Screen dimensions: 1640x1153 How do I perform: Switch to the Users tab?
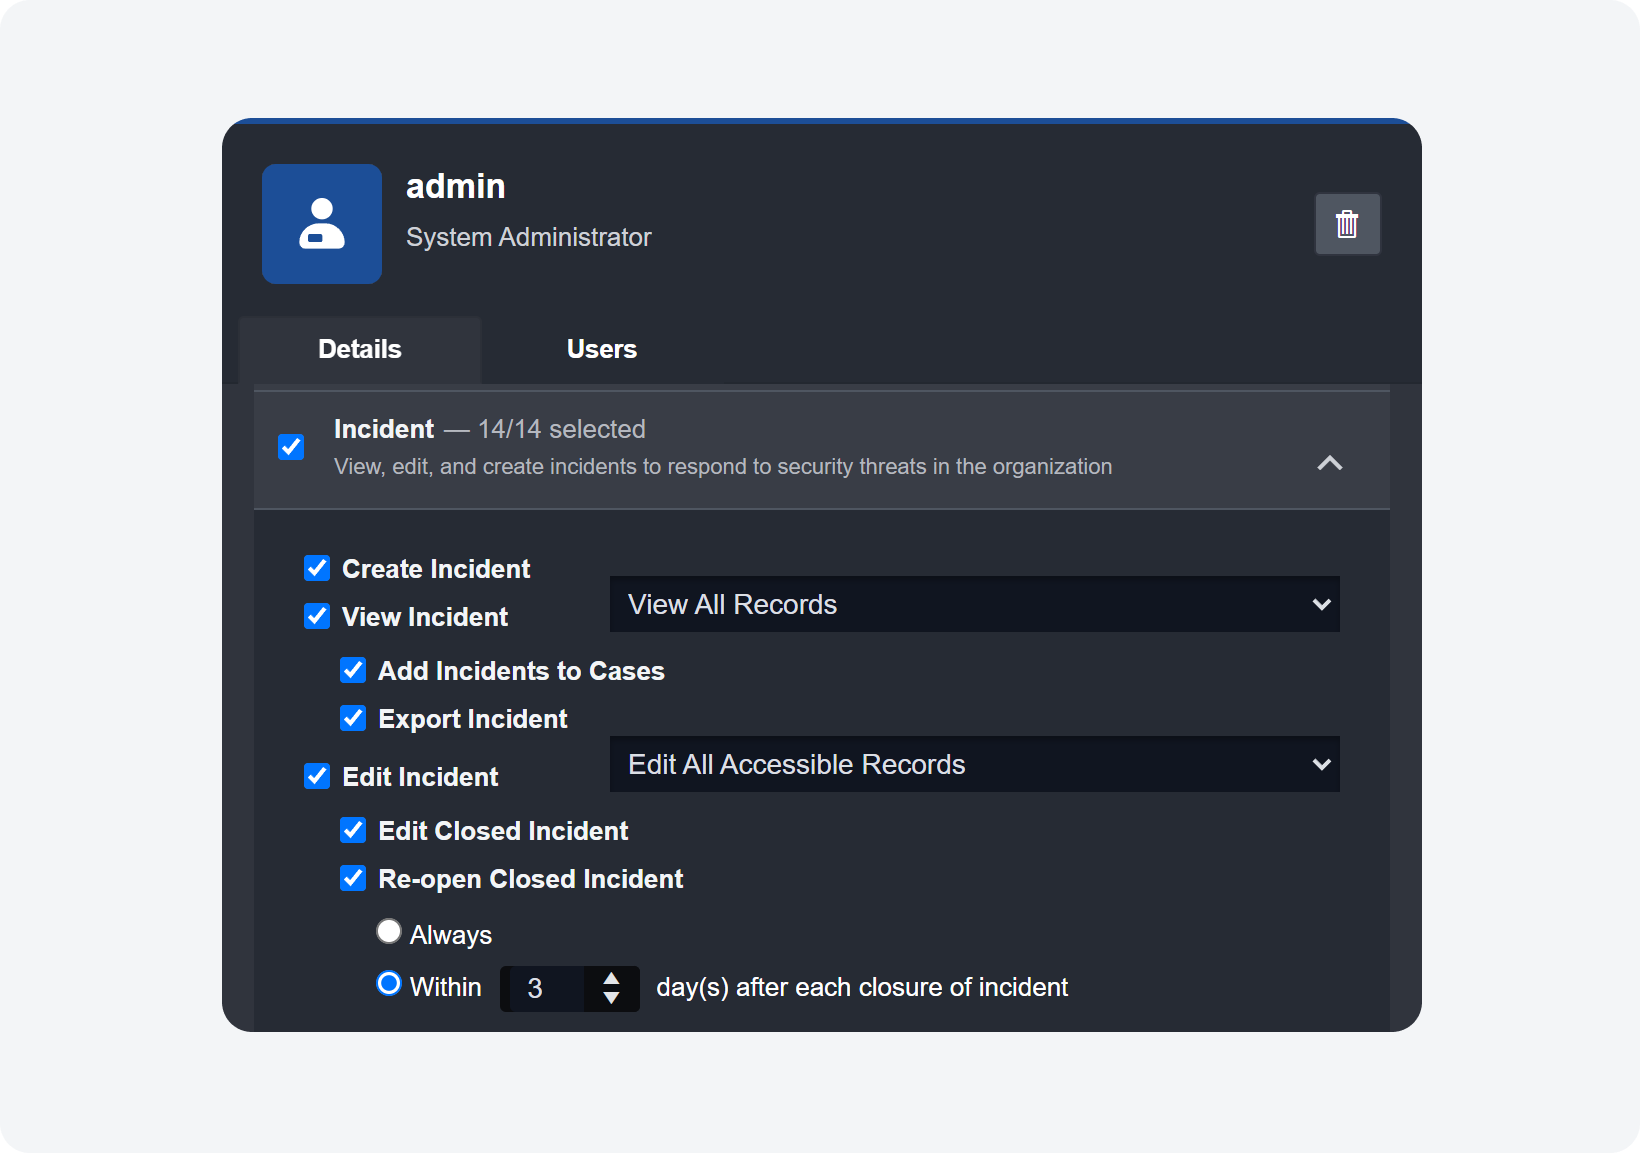pyautogui.click(x=601, y=349)
